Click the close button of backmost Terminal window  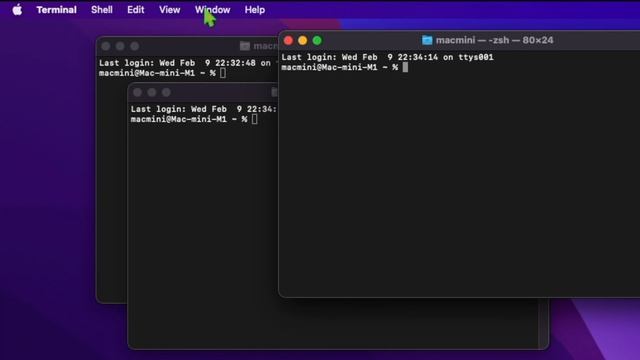point(106,46)
